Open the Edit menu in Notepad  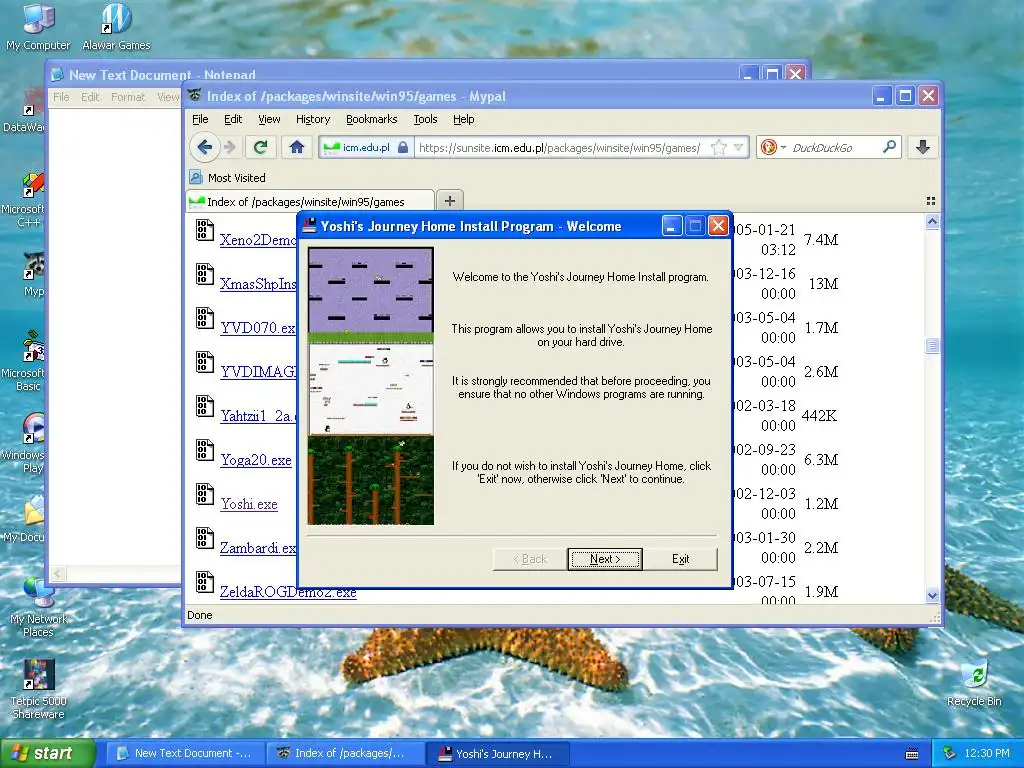point(90,97)
